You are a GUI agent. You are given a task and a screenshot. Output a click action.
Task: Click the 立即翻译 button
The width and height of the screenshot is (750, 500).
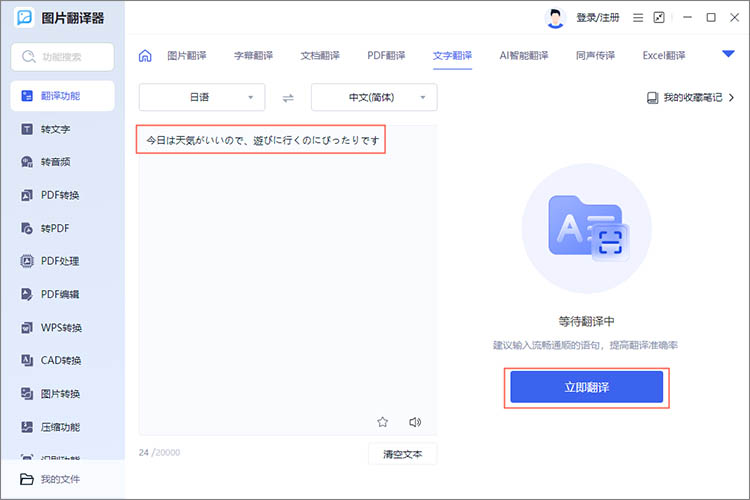(x=586, y=387)
